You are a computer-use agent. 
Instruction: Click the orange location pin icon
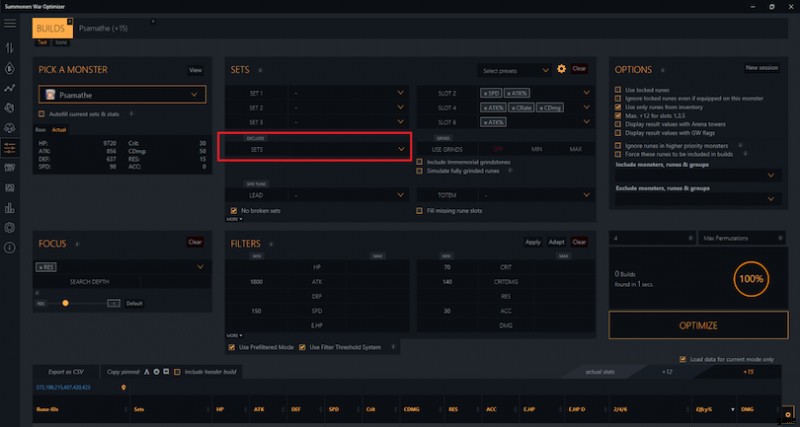(x=123, y=386)
